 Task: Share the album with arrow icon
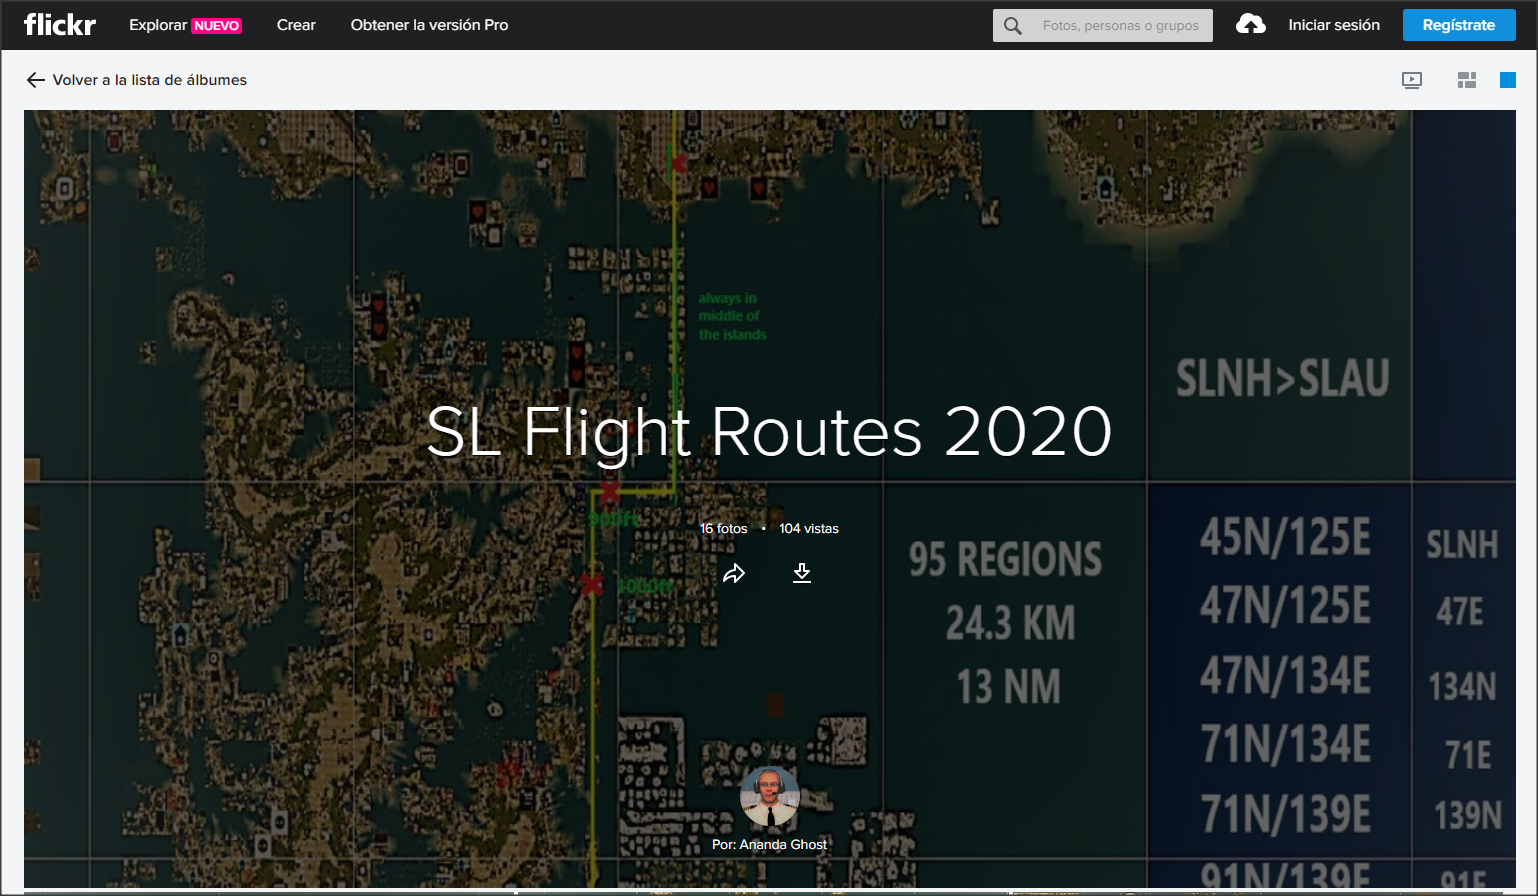coord(734,573)
